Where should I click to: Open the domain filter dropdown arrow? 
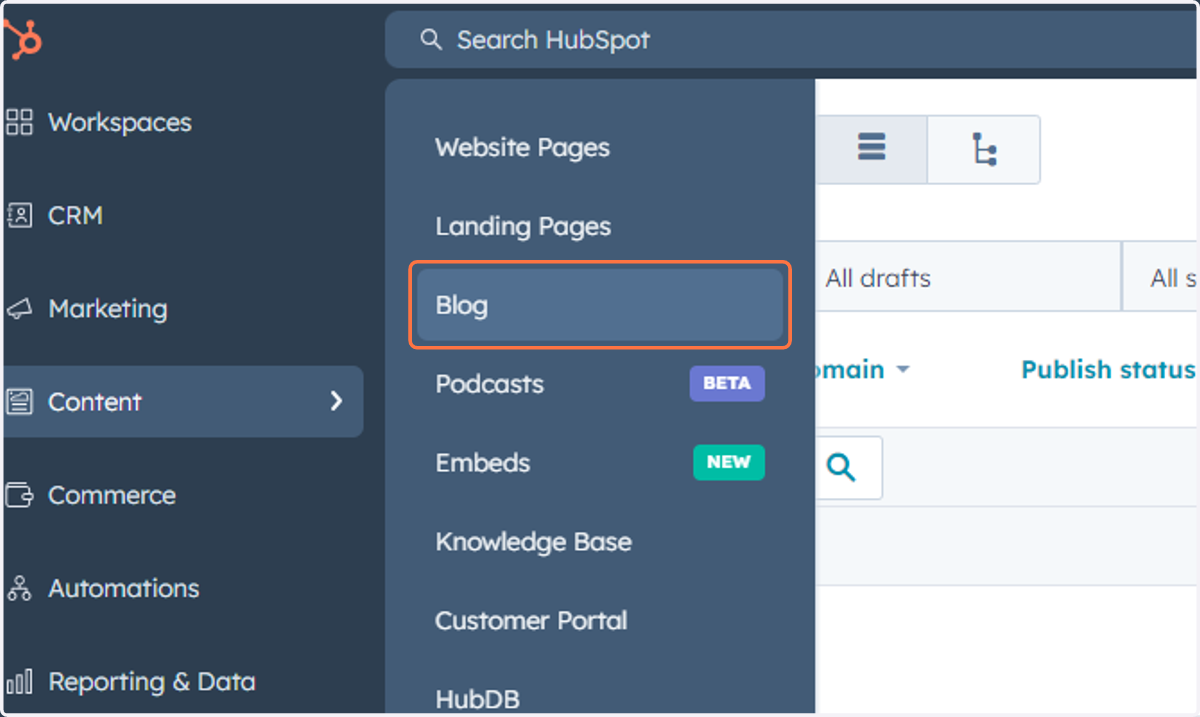tap(903, 370)
